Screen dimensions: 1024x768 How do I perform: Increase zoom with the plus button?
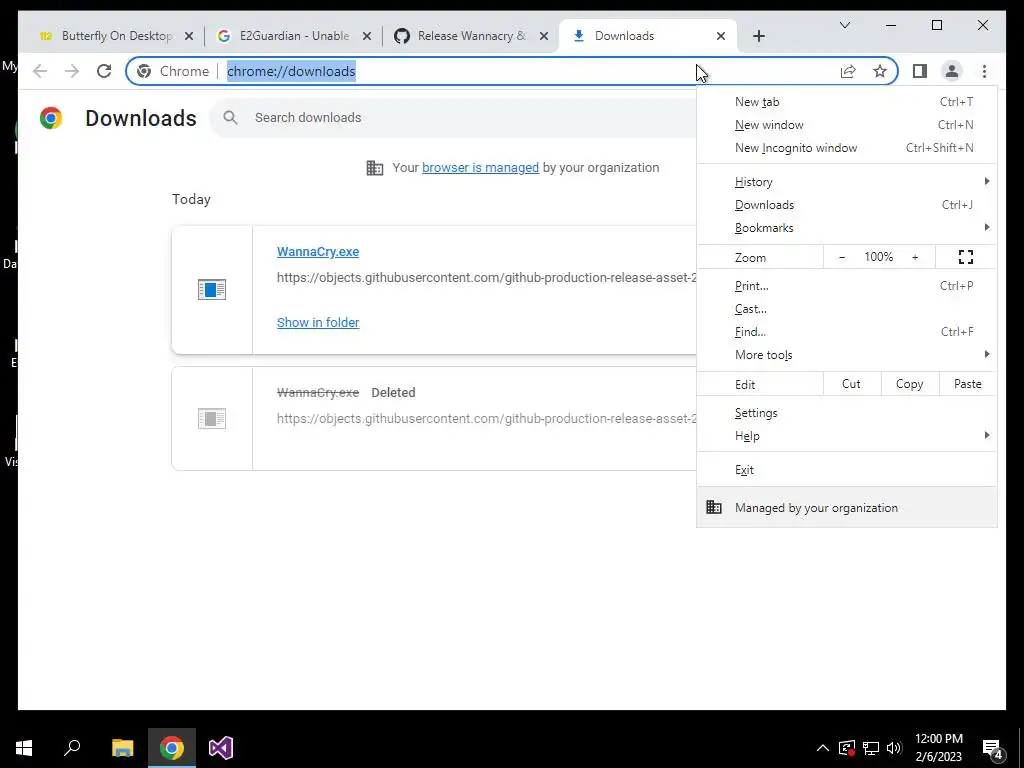coord(915,257)
